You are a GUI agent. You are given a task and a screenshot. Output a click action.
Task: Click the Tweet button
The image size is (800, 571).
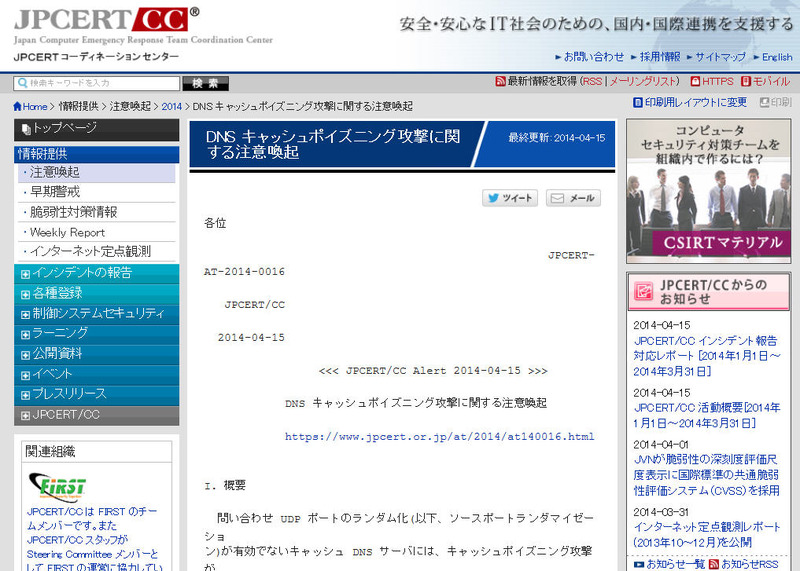coord(511,198)
